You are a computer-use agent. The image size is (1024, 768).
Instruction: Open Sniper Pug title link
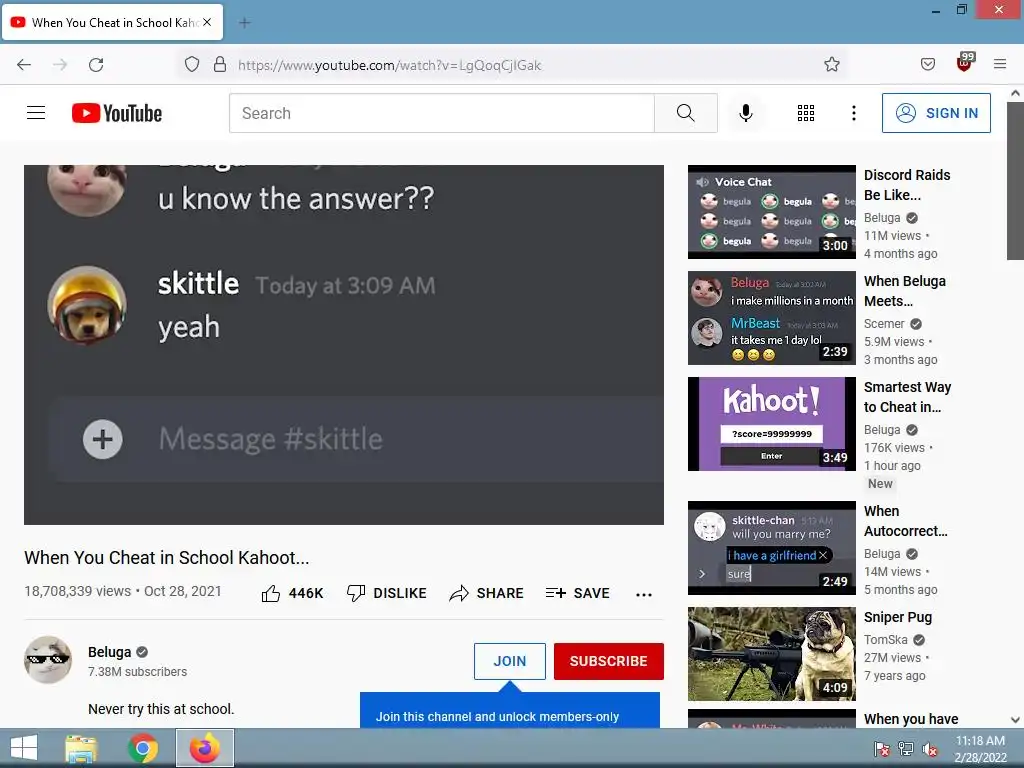[x=897, y=617]
